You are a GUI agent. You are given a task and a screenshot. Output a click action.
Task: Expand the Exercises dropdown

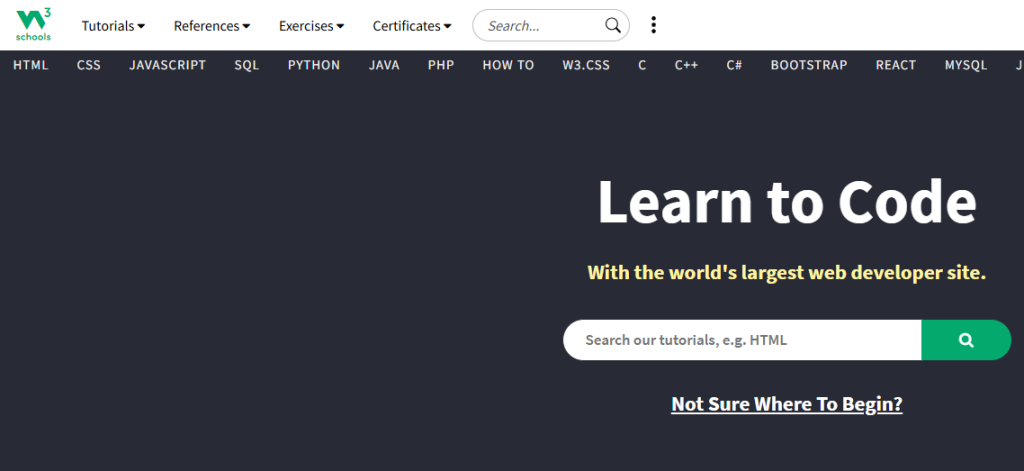tap(312, 26)
